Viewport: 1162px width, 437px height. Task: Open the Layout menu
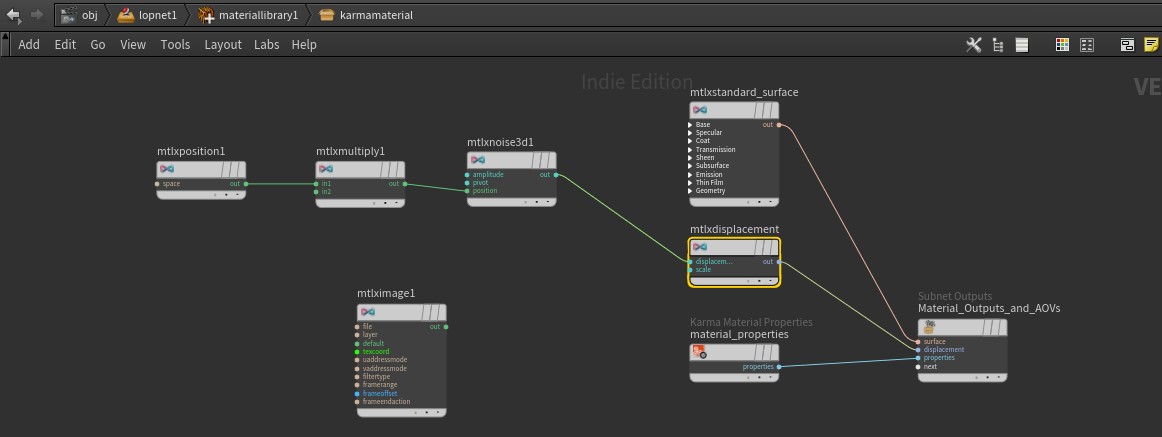(x=223, y=44)
